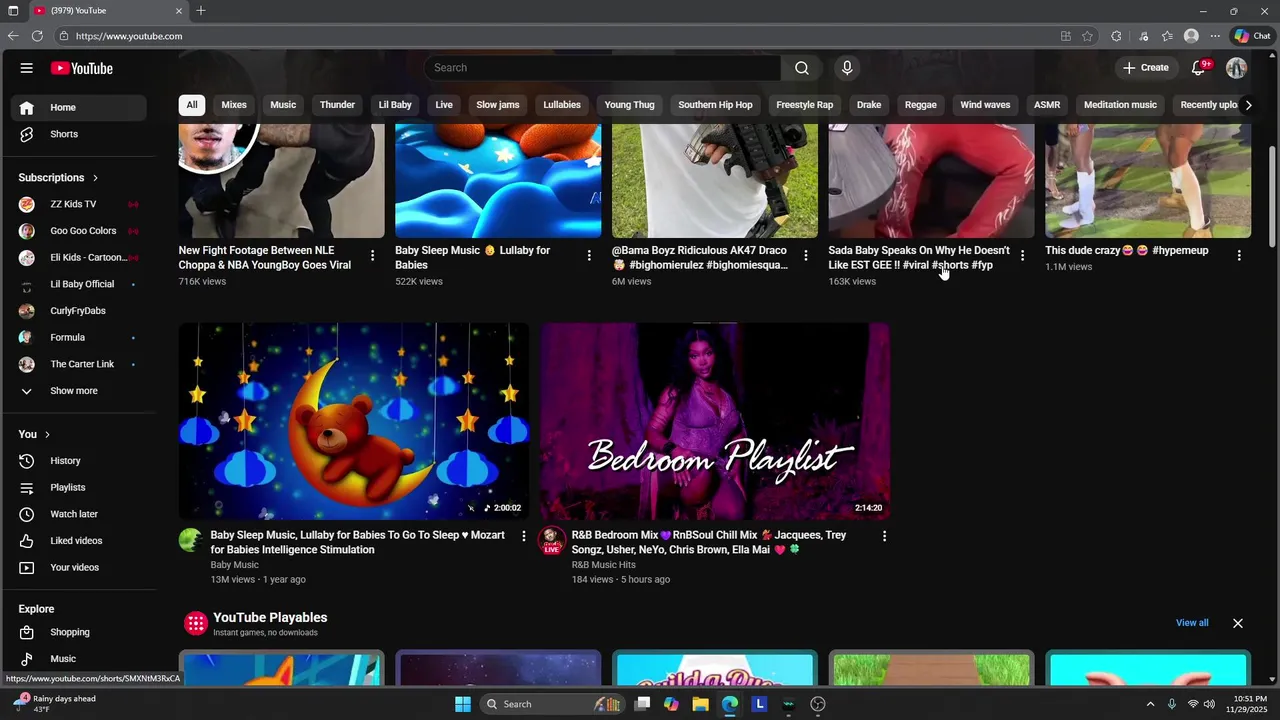This screenshot has height=720, width=1280.
Task: Open Microsoft Edge in taskbar
Action: tap(730, 704)
